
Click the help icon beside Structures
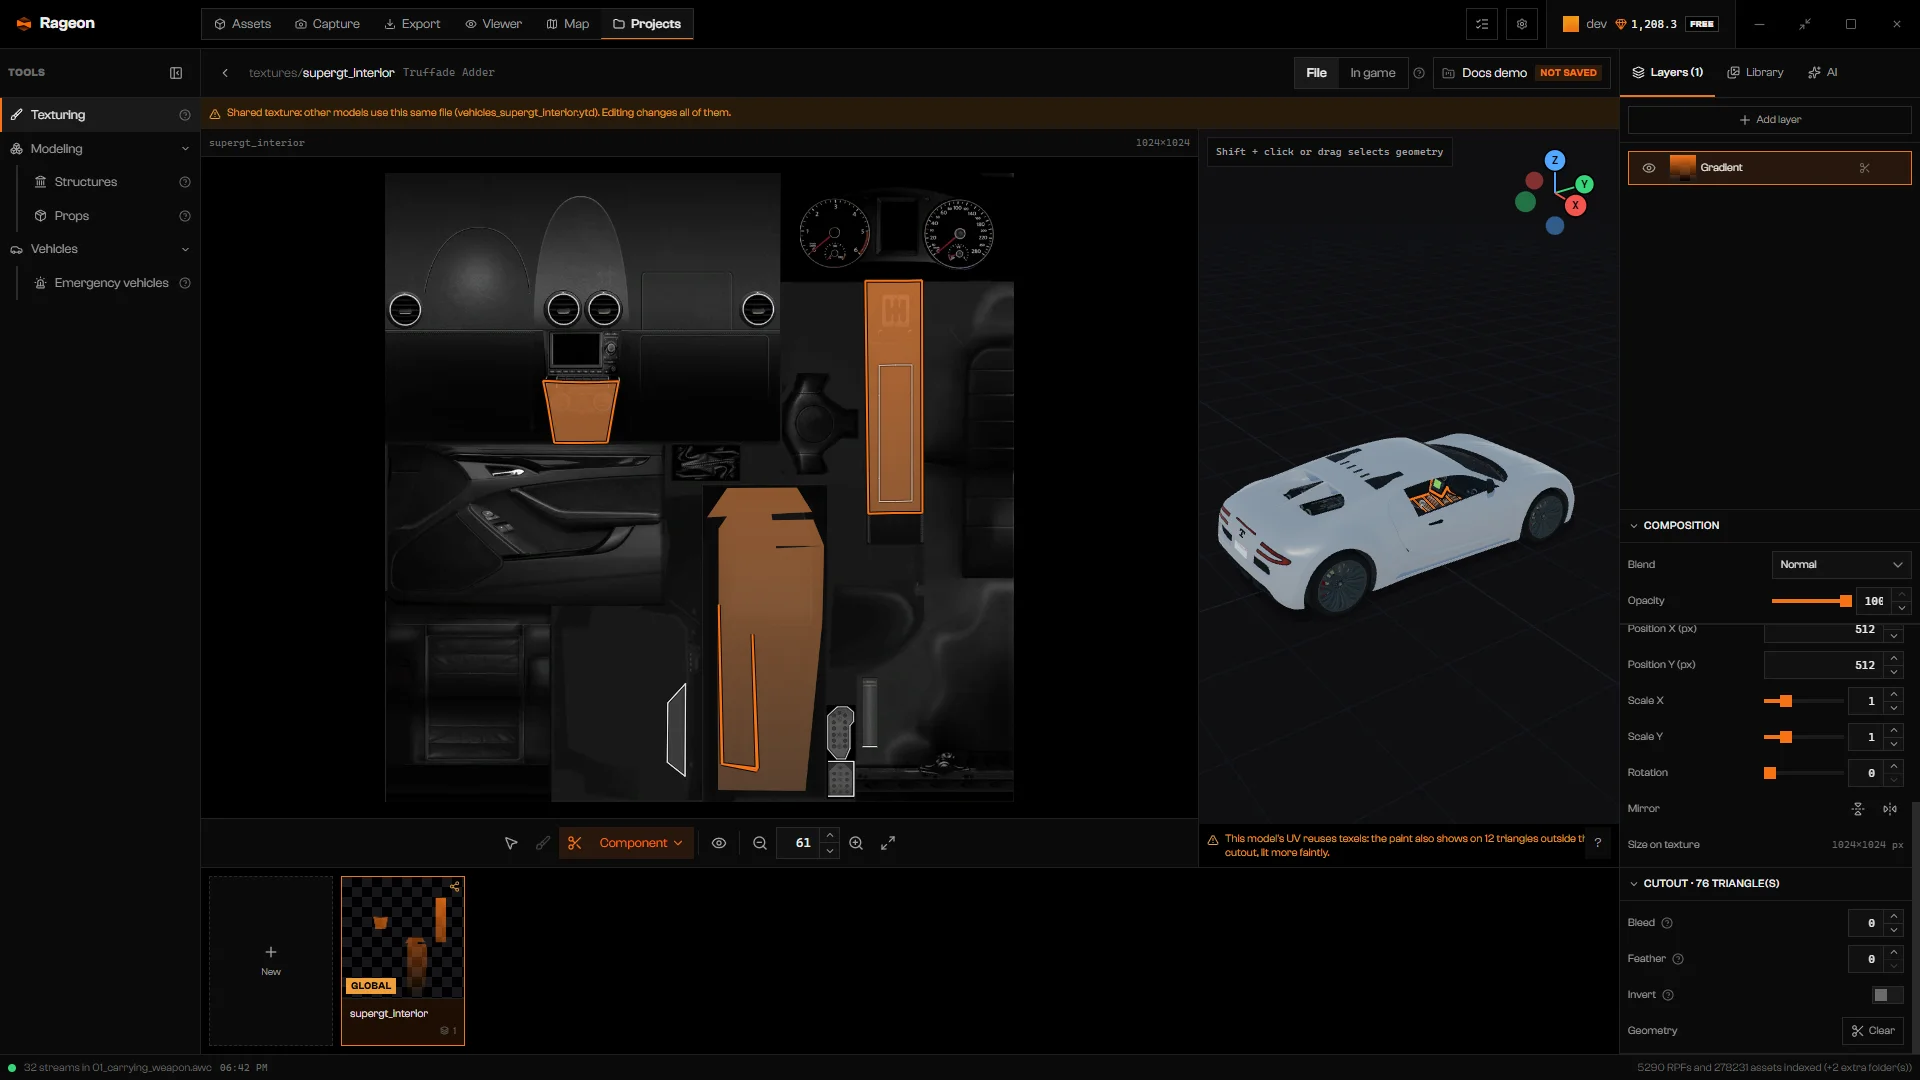coord(185,182)
